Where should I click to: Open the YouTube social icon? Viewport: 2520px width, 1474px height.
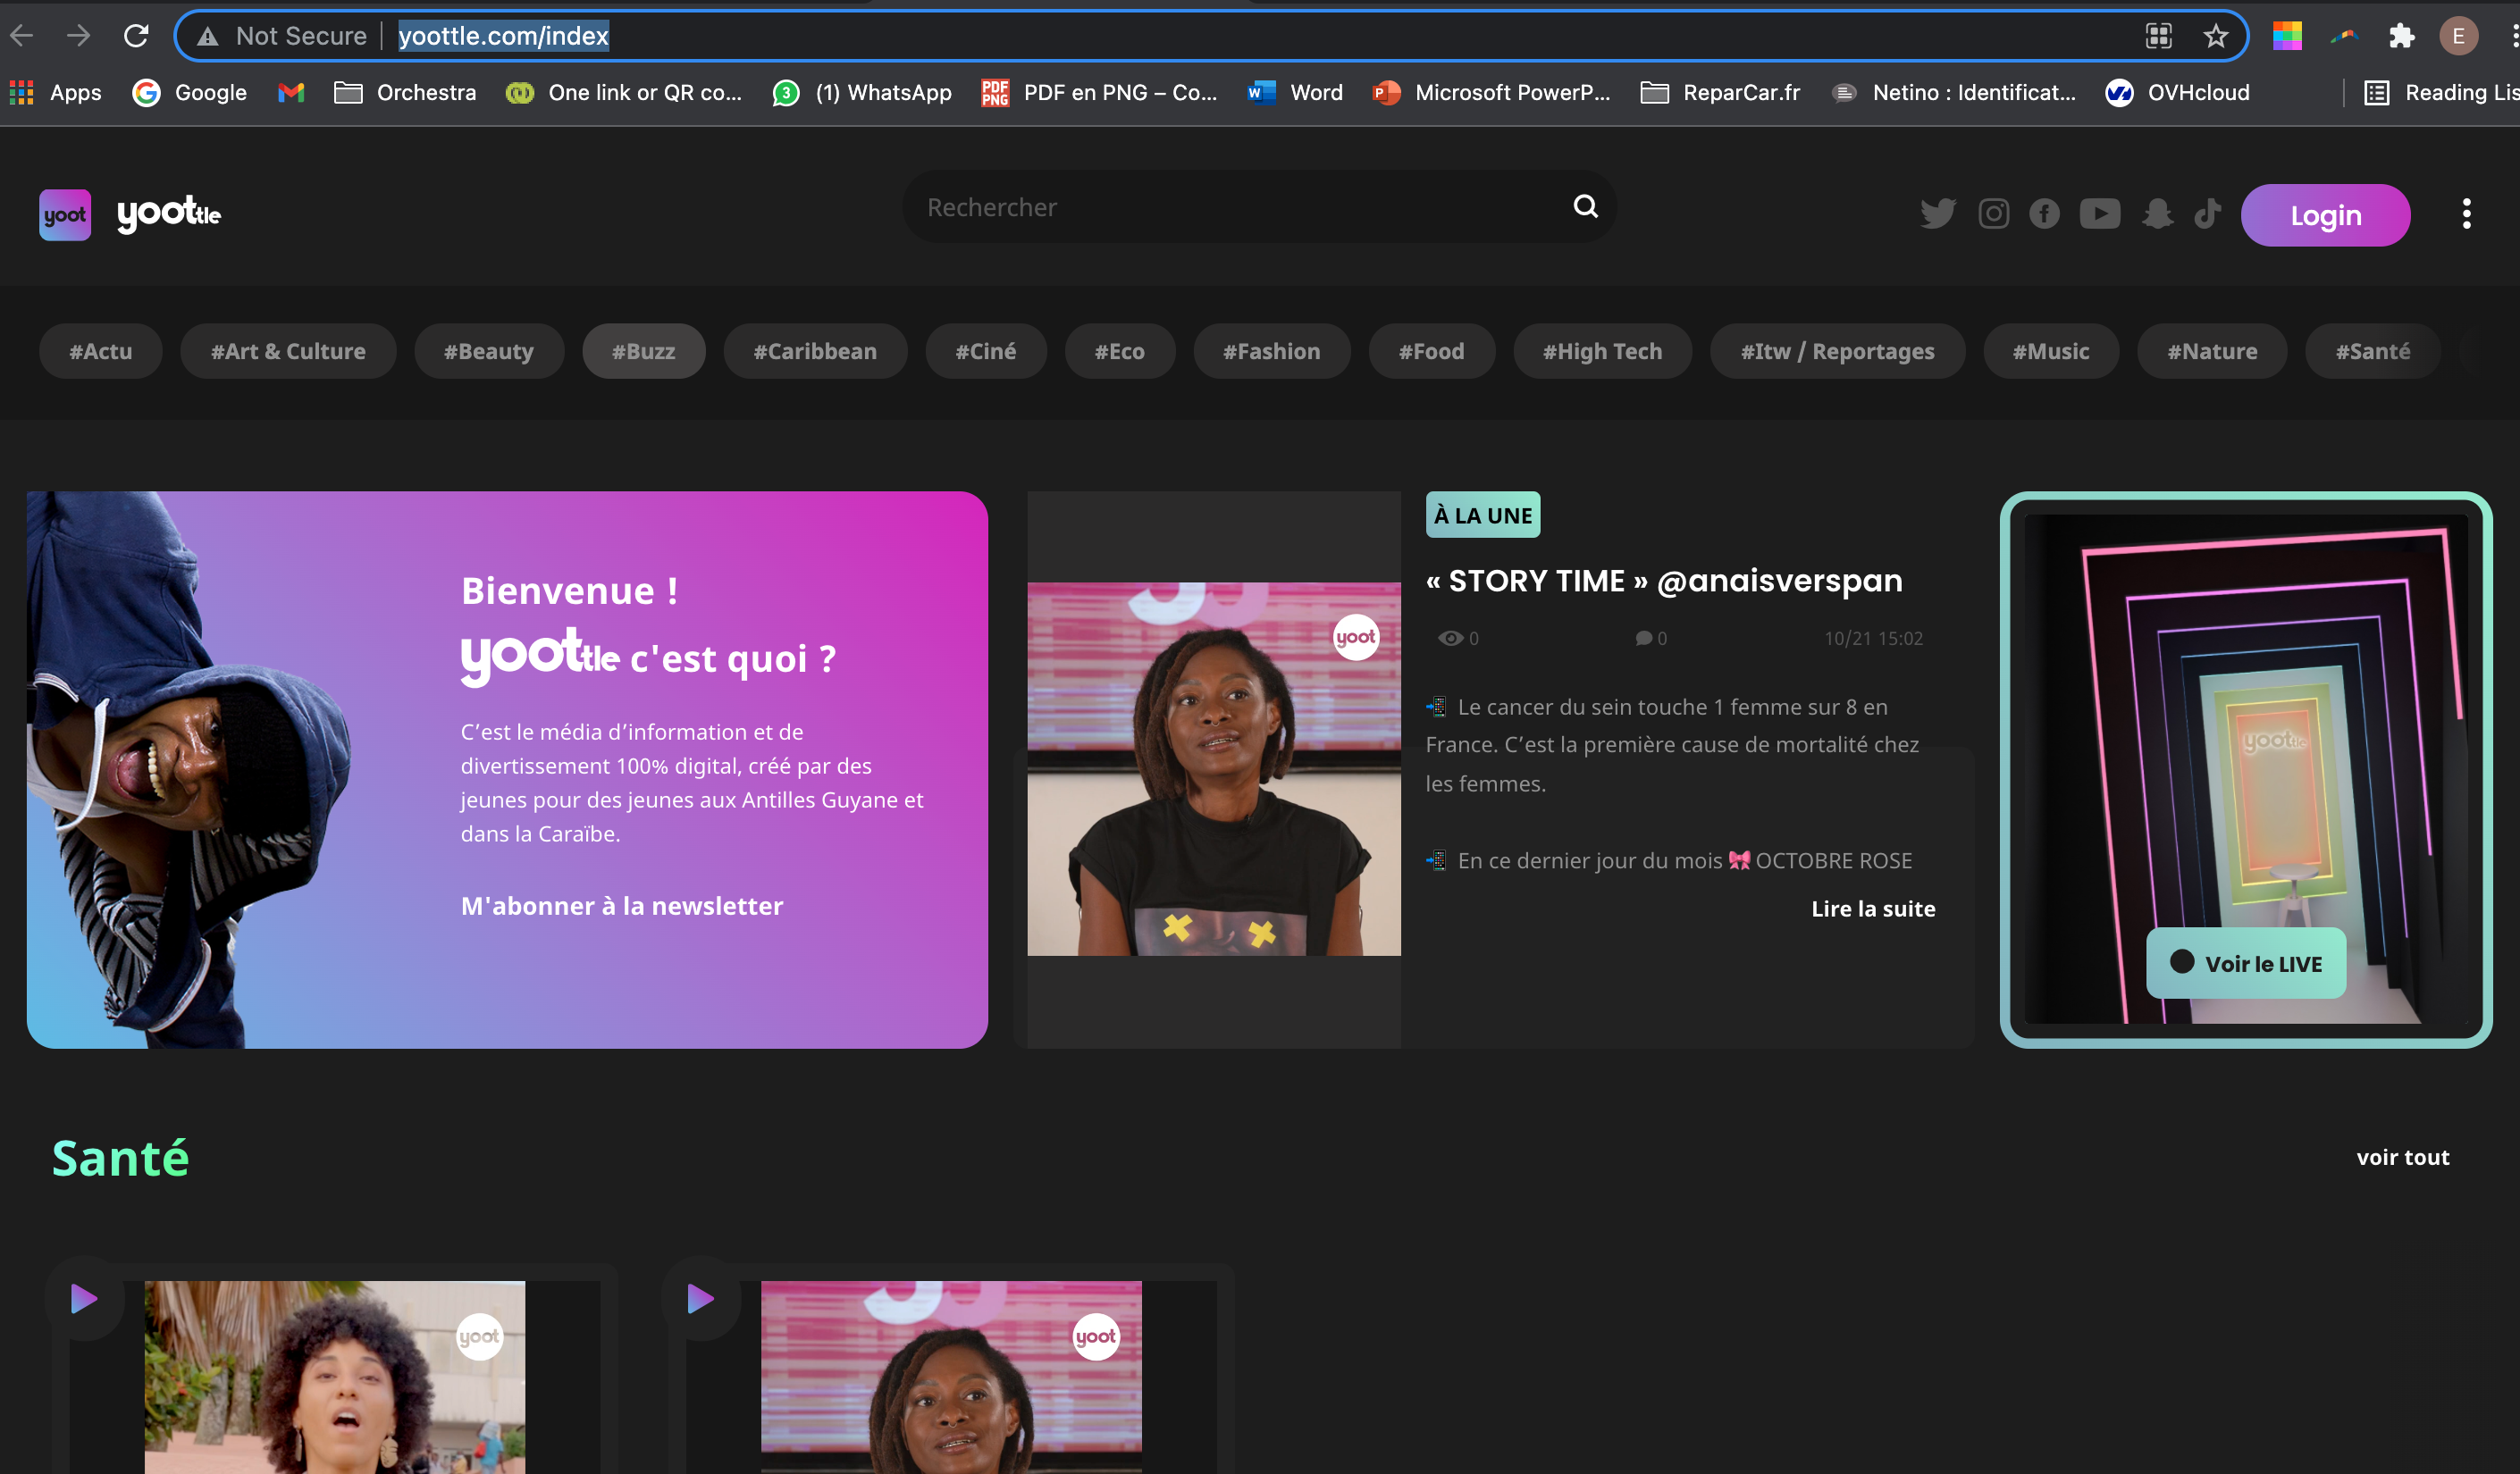(2099, 214)
